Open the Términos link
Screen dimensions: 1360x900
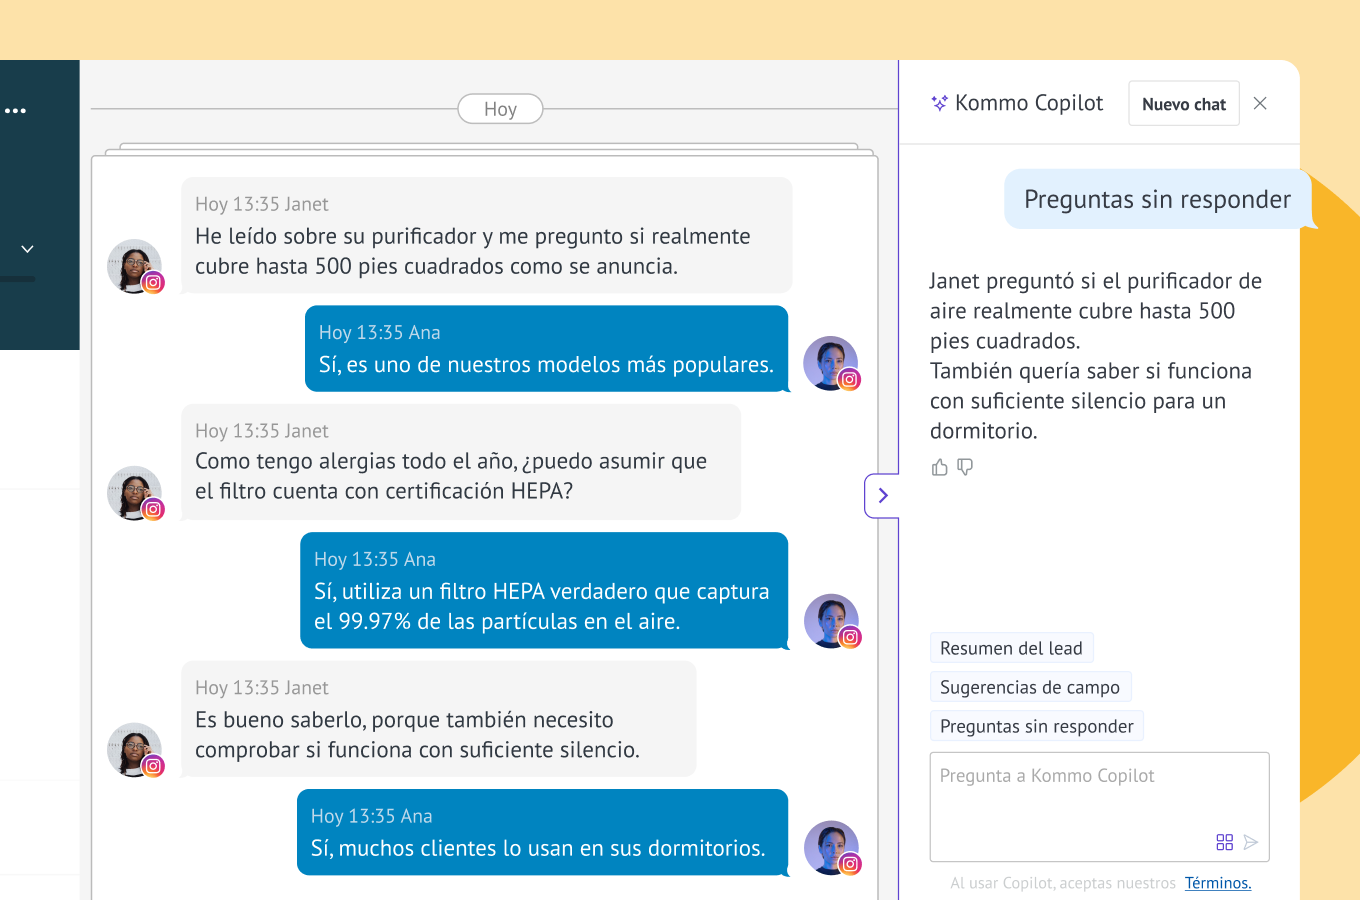click(x=1217, y=883)
